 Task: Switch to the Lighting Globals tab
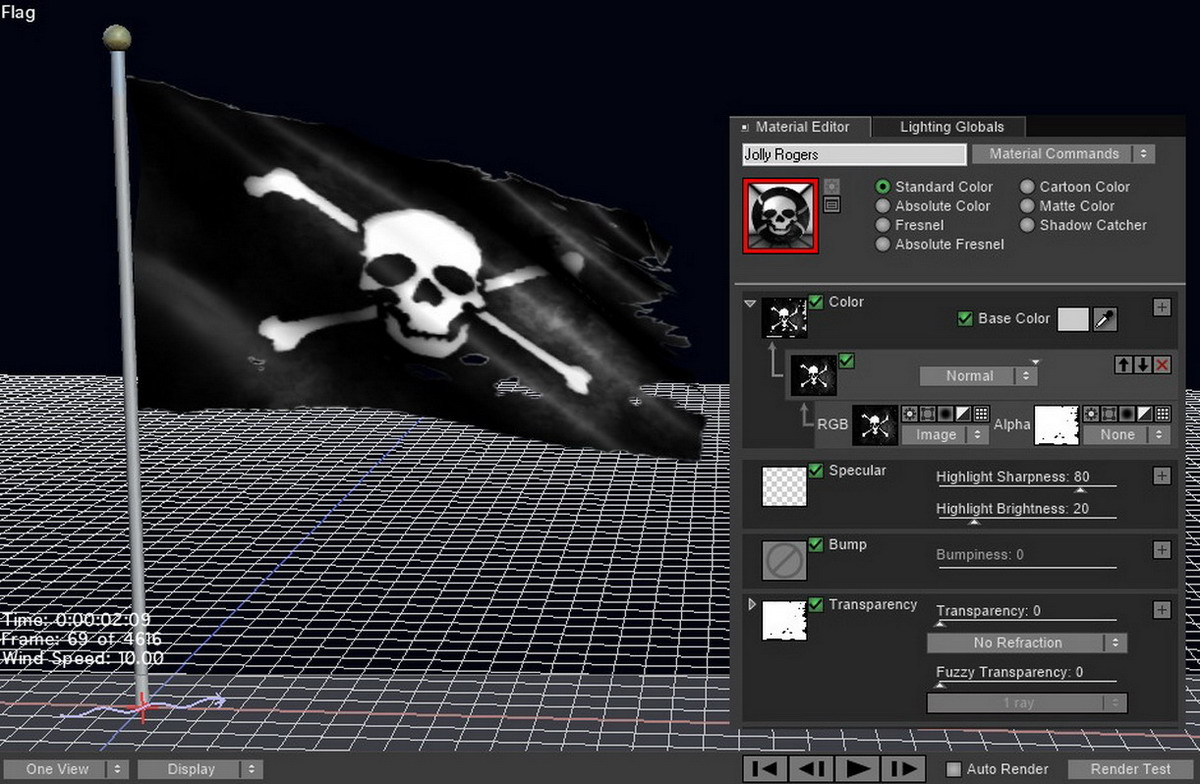[951, 127]
